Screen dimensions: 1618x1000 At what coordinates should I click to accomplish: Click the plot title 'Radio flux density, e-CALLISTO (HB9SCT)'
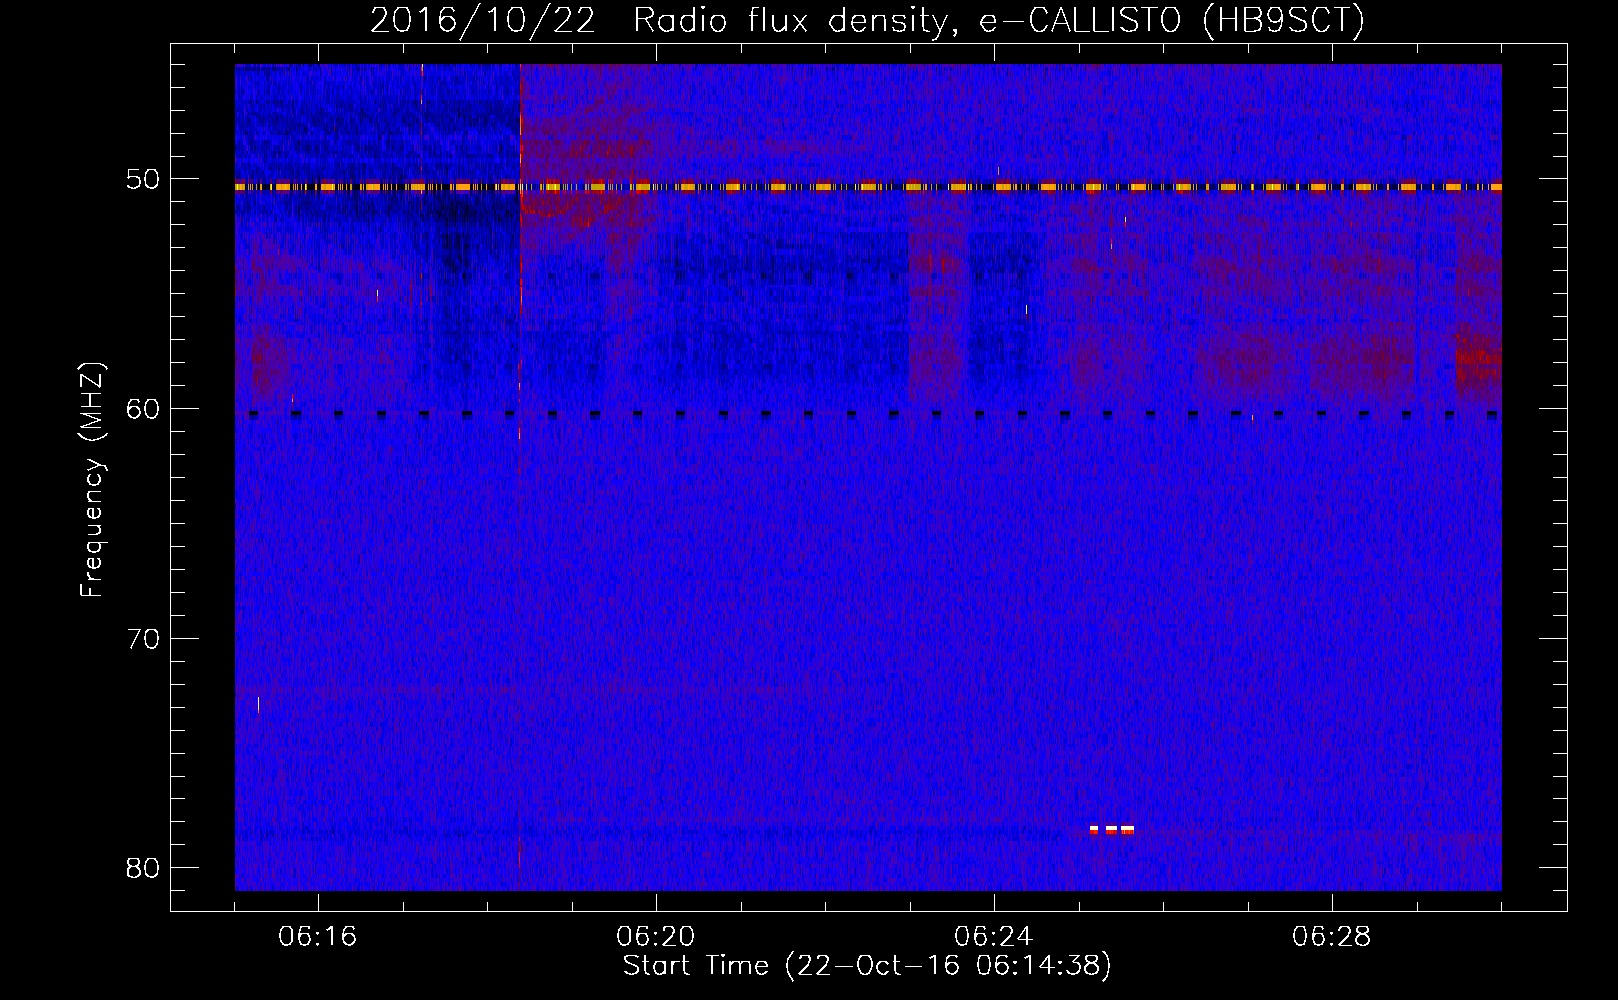998,21
